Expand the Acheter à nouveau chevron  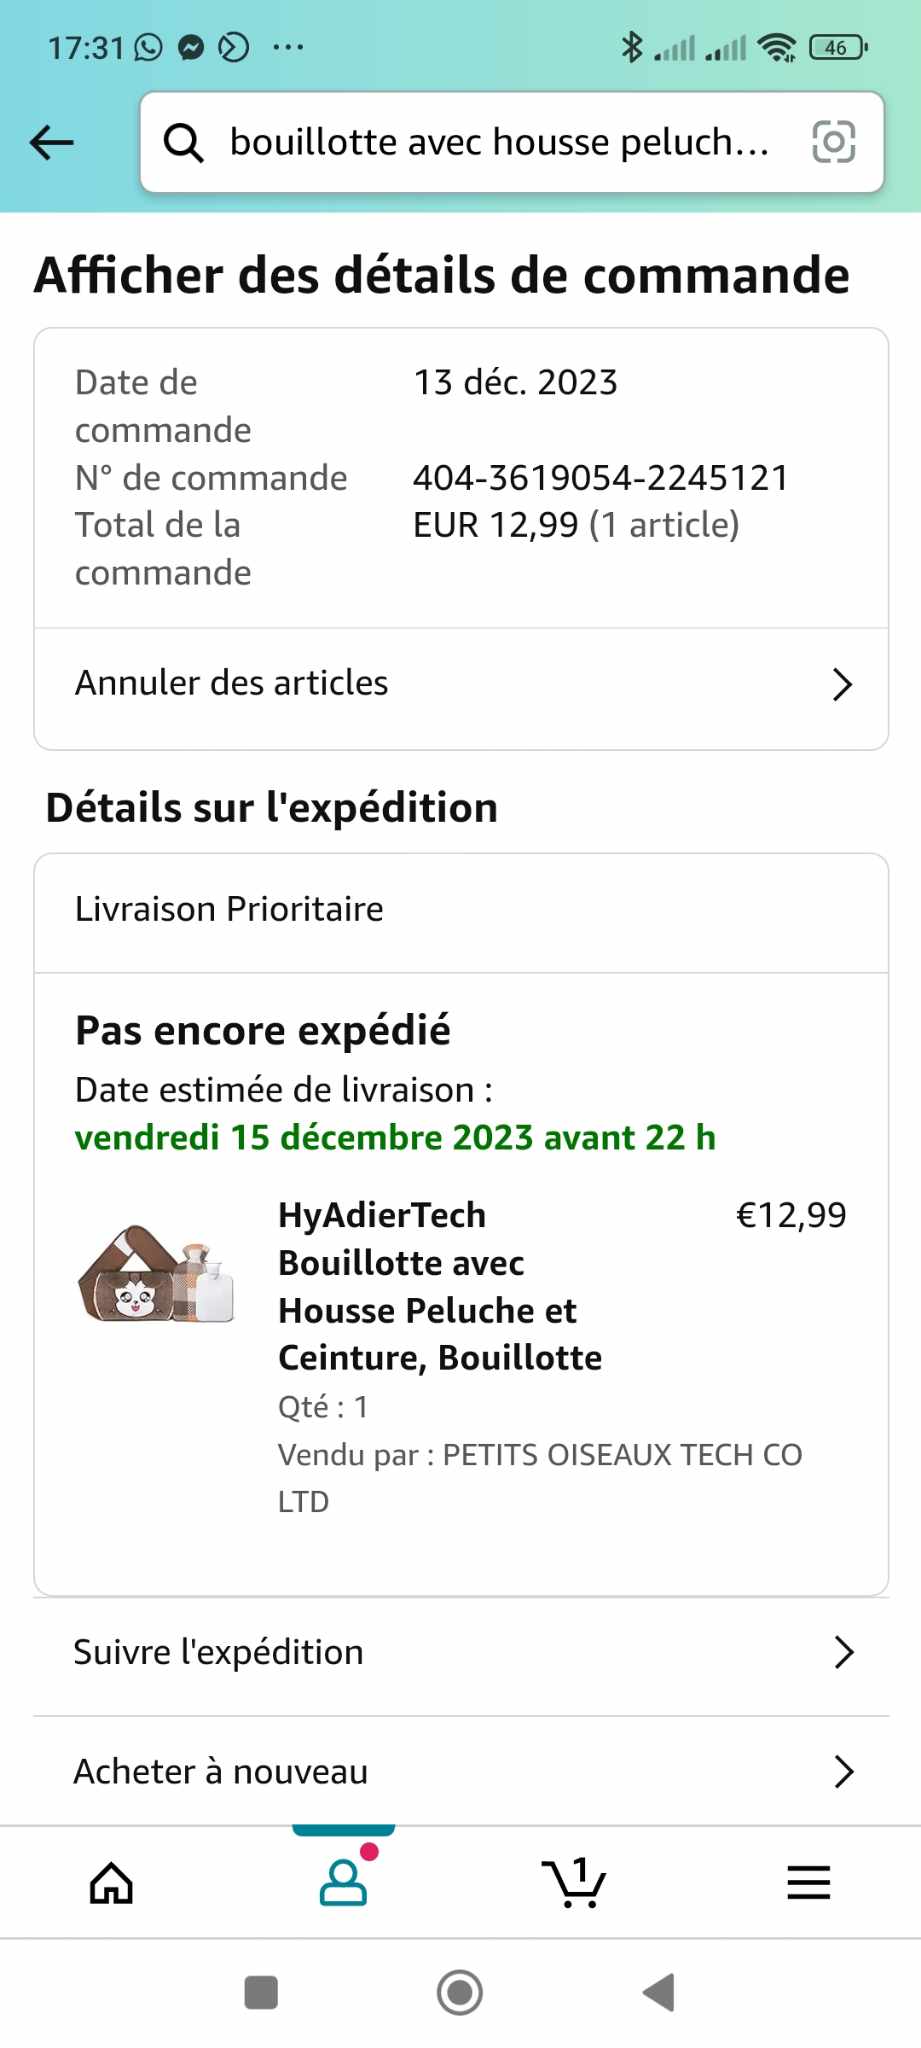(x=843, y=1772)
